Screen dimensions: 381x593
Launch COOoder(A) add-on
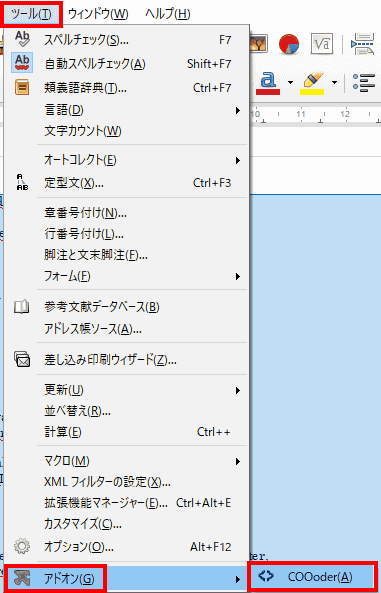point(314,576)
